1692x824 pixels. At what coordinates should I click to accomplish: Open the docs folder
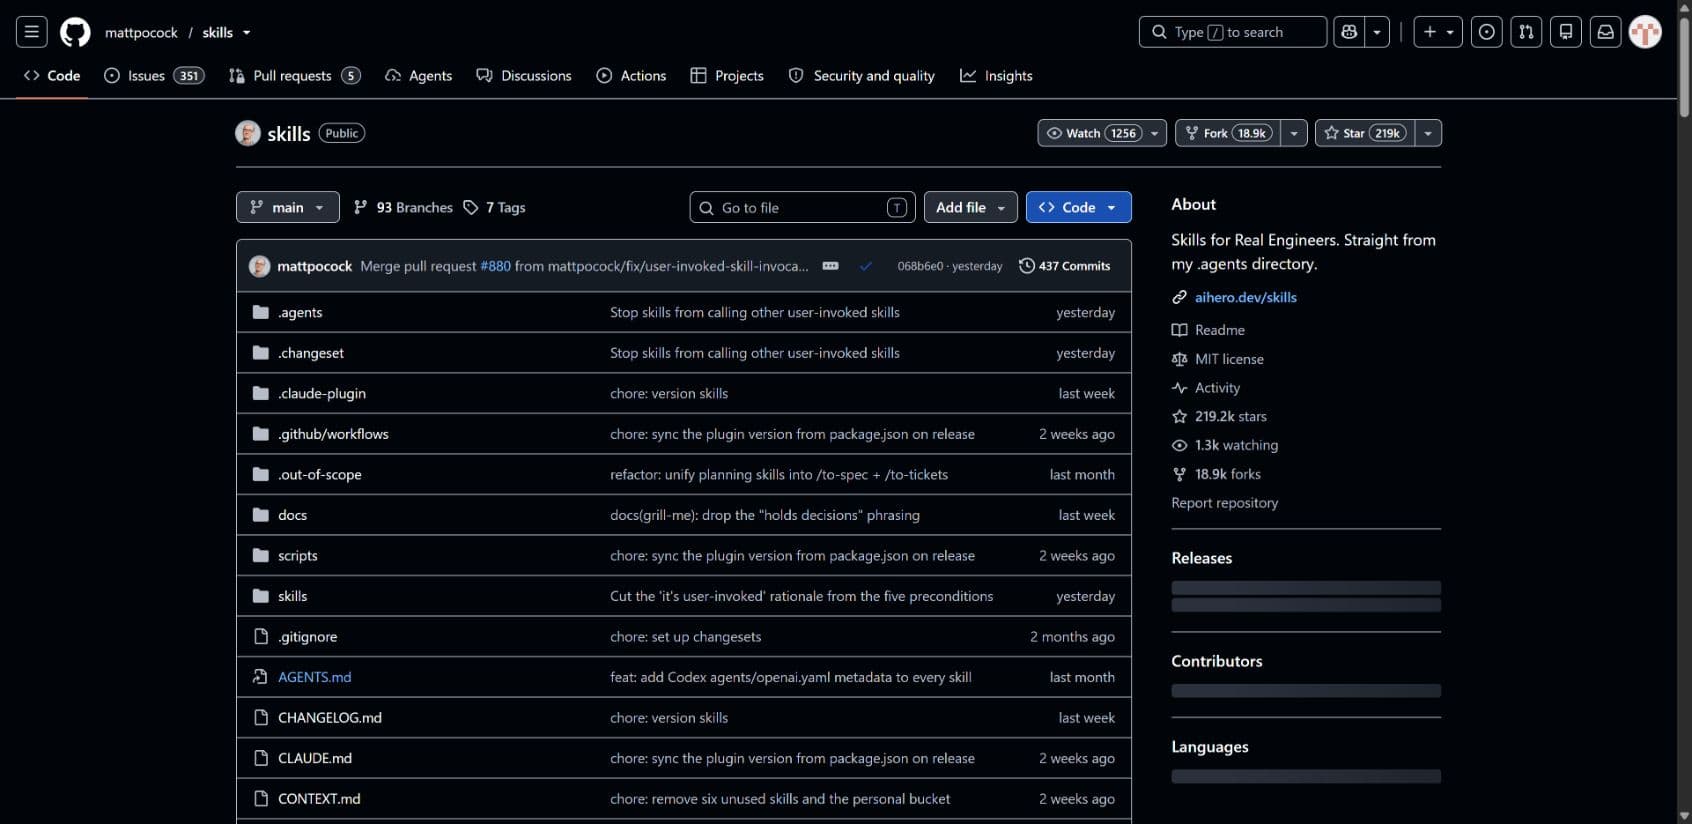[x=292, y=515]
